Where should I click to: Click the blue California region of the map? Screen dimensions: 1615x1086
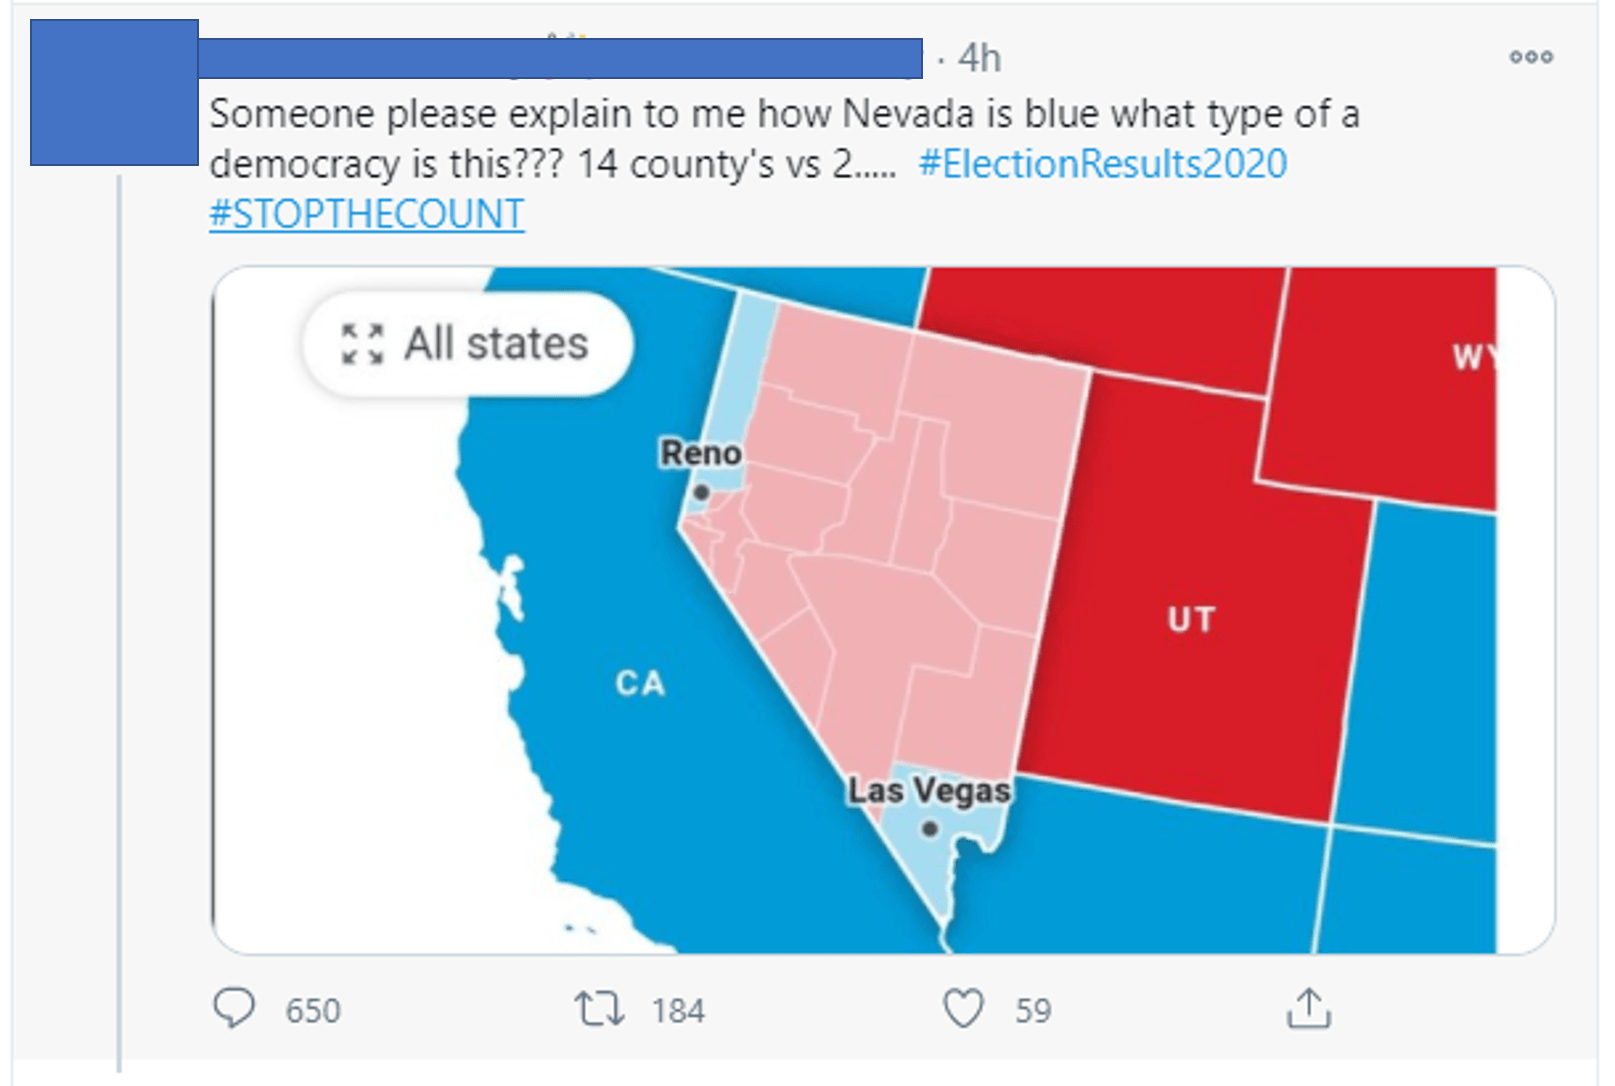coord(640,685)
